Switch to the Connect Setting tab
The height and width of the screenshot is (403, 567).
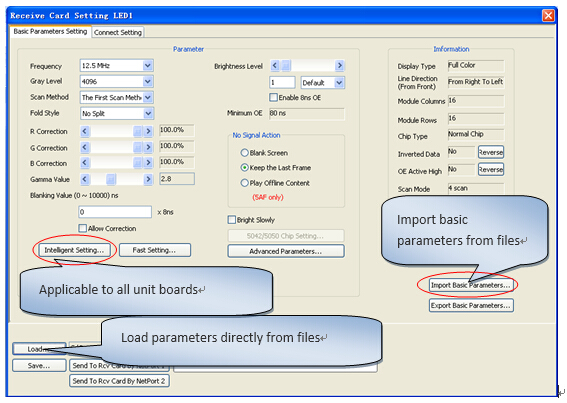coord(118,32)
